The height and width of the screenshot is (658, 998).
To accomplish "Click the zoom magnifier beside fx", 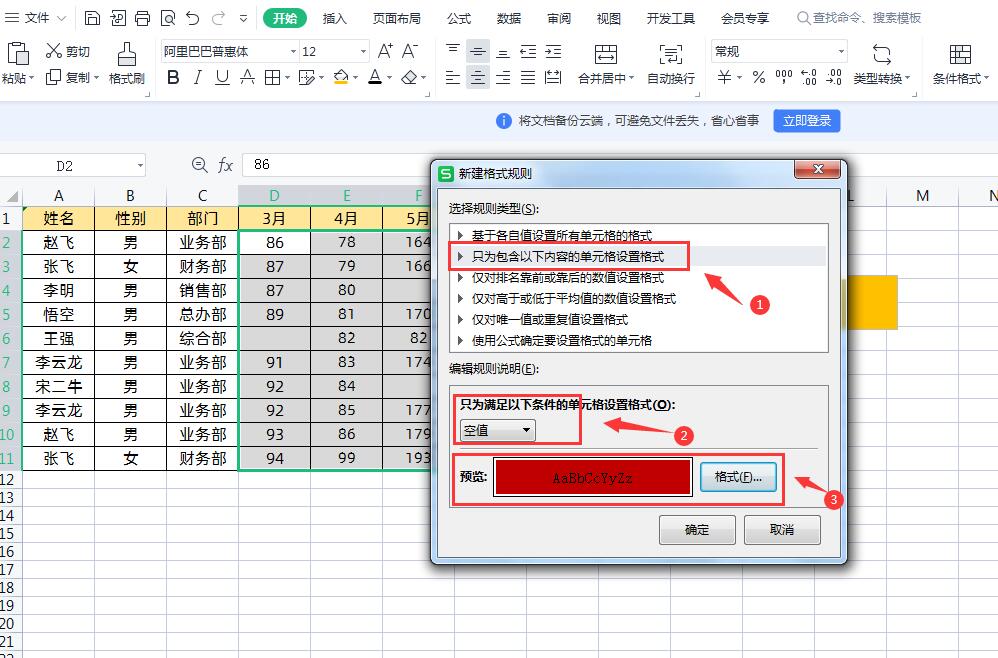I will tap(199, 165).
